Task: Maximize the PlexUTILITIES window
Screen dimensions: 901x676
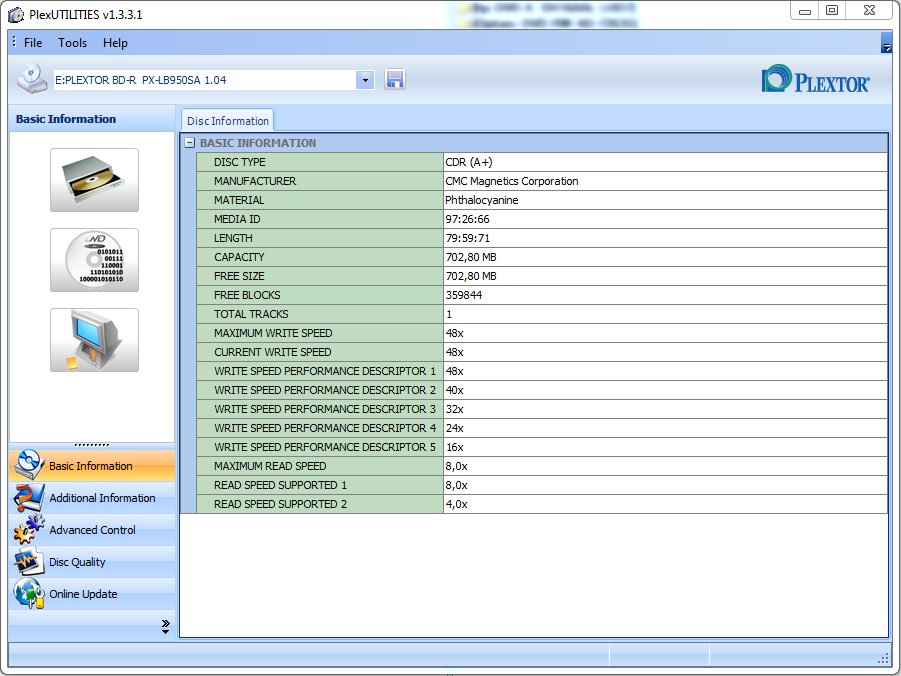Action: click(831, 10)
